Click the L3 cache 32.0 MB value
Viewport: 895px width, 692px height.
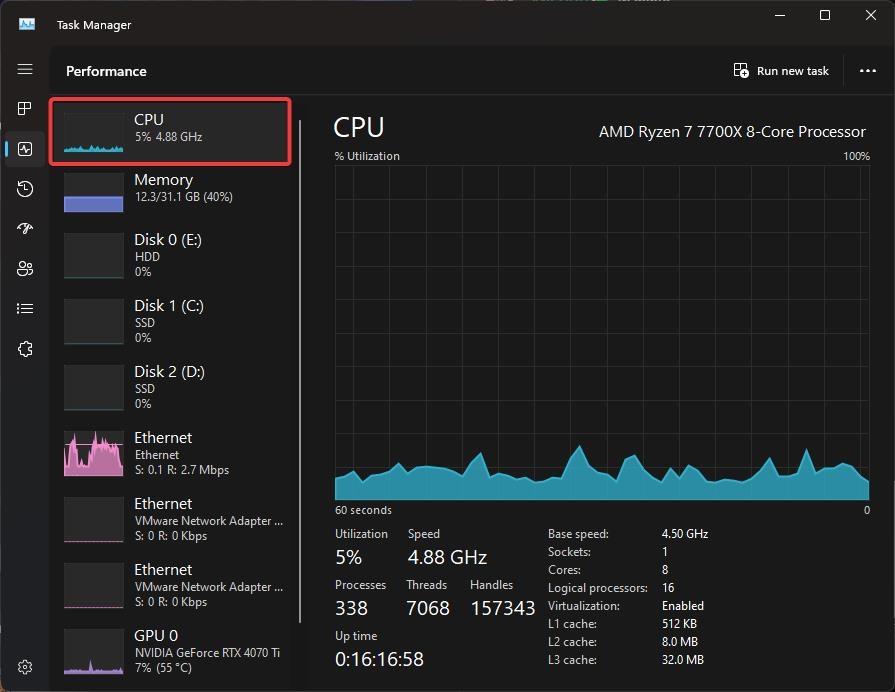click(x=683, y=659)
